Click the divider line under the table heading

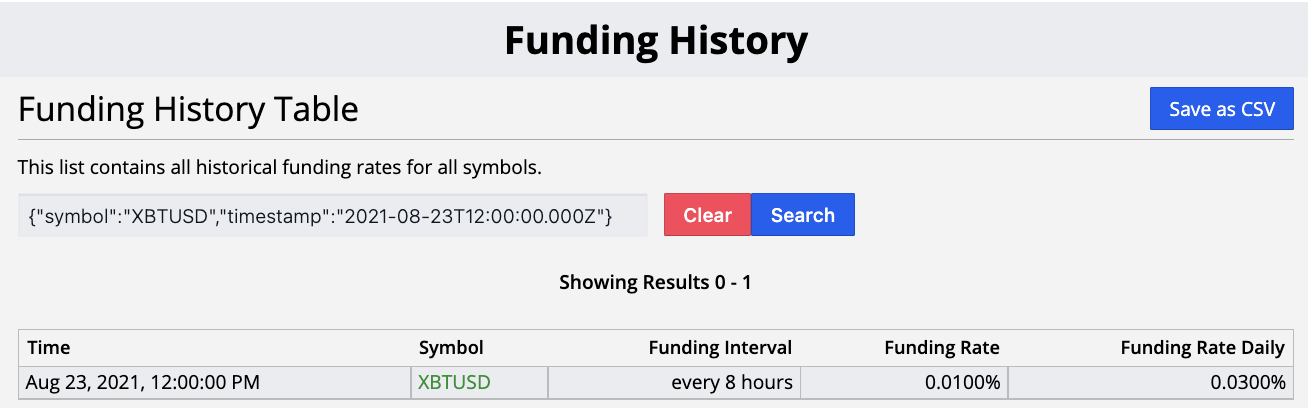[x=656, y=139]
